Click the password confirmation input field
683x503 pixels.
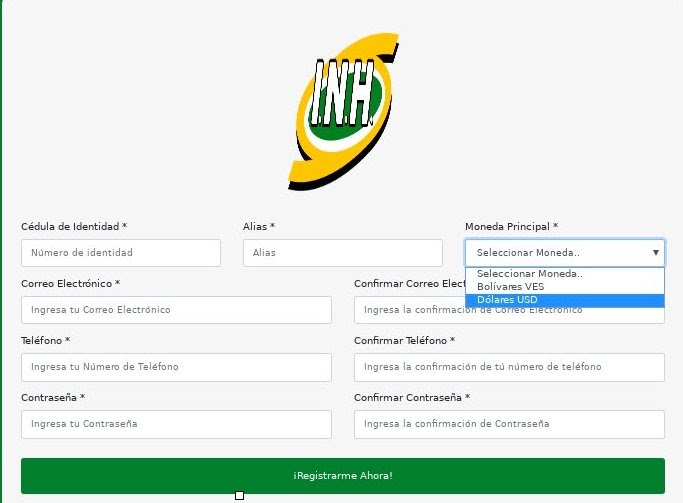click(x=509, y=424)
